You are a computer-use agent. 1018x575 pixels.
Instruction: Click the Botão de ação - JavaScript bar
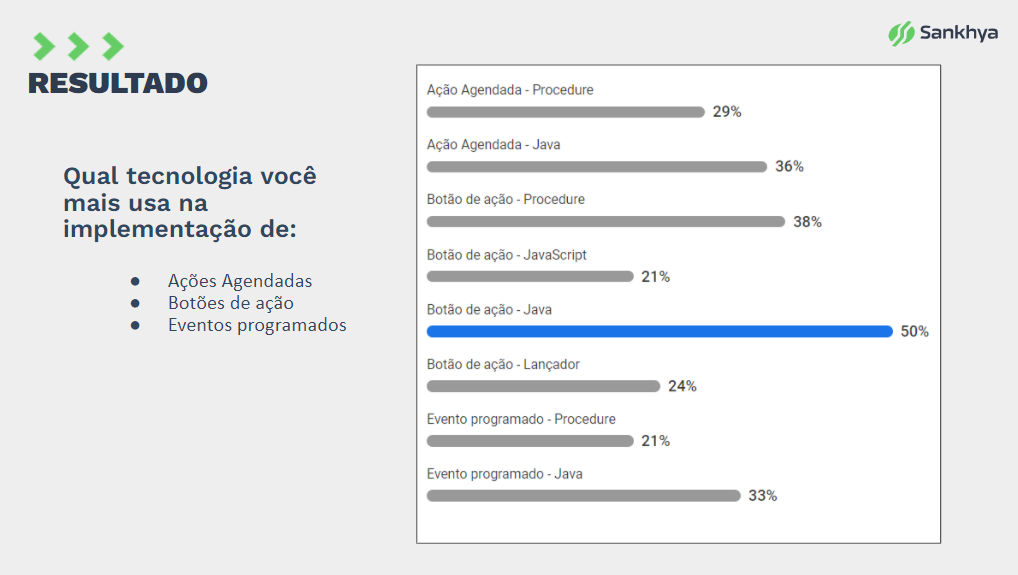(530, 276)
